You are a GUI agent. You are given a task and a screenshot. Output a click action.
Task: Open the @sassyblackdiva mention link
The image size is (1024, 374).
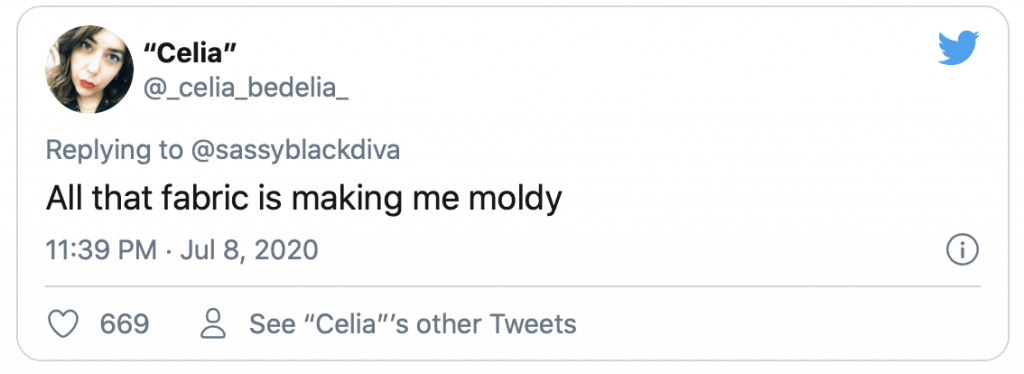pos(296,151)
